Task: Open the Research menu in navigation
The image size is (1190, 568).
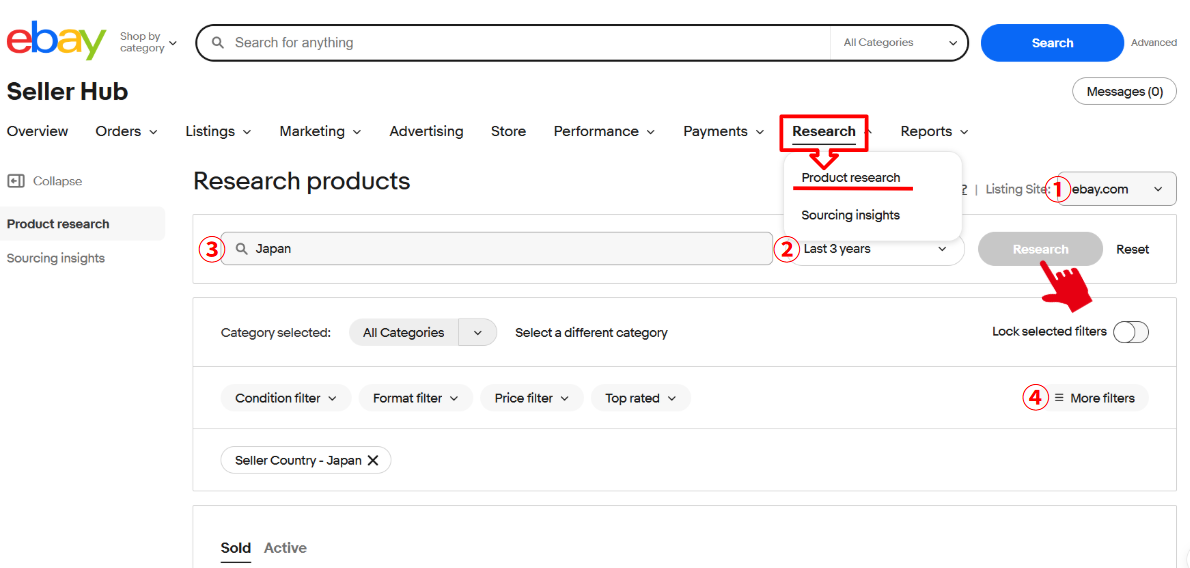Action: click(824, 131)
